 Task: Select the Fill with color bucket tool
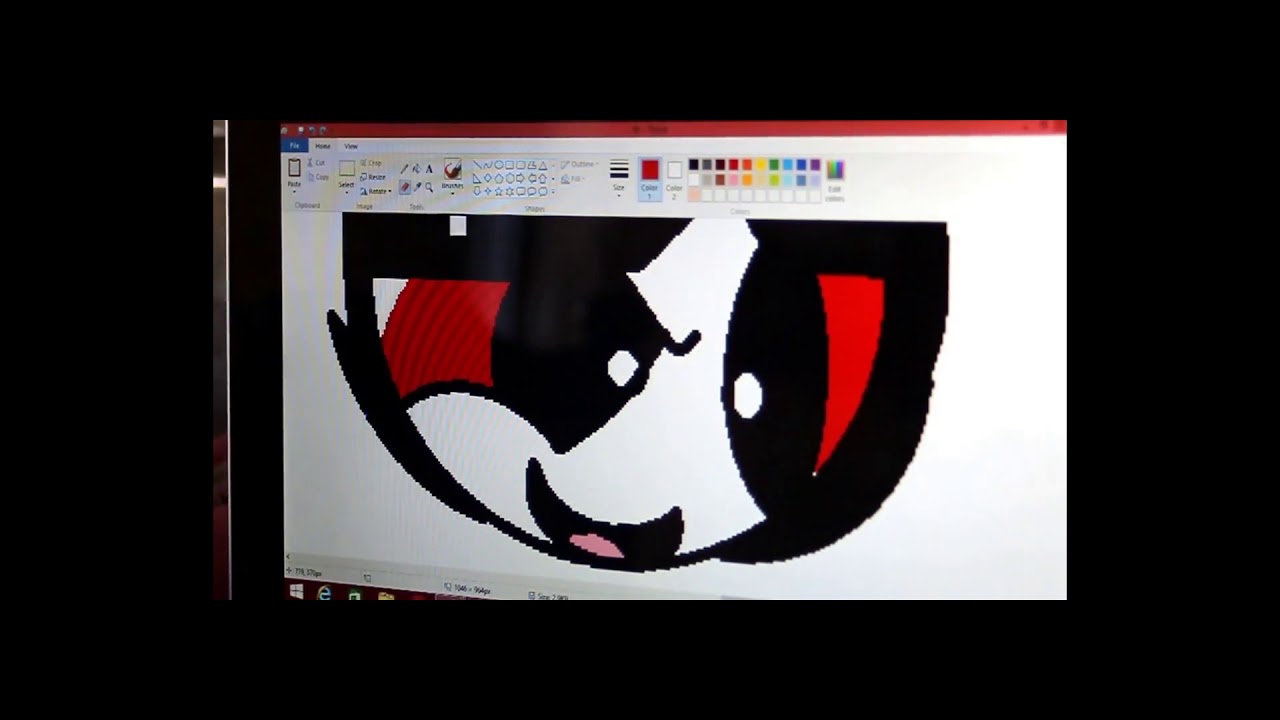click(x=417, y=169)
